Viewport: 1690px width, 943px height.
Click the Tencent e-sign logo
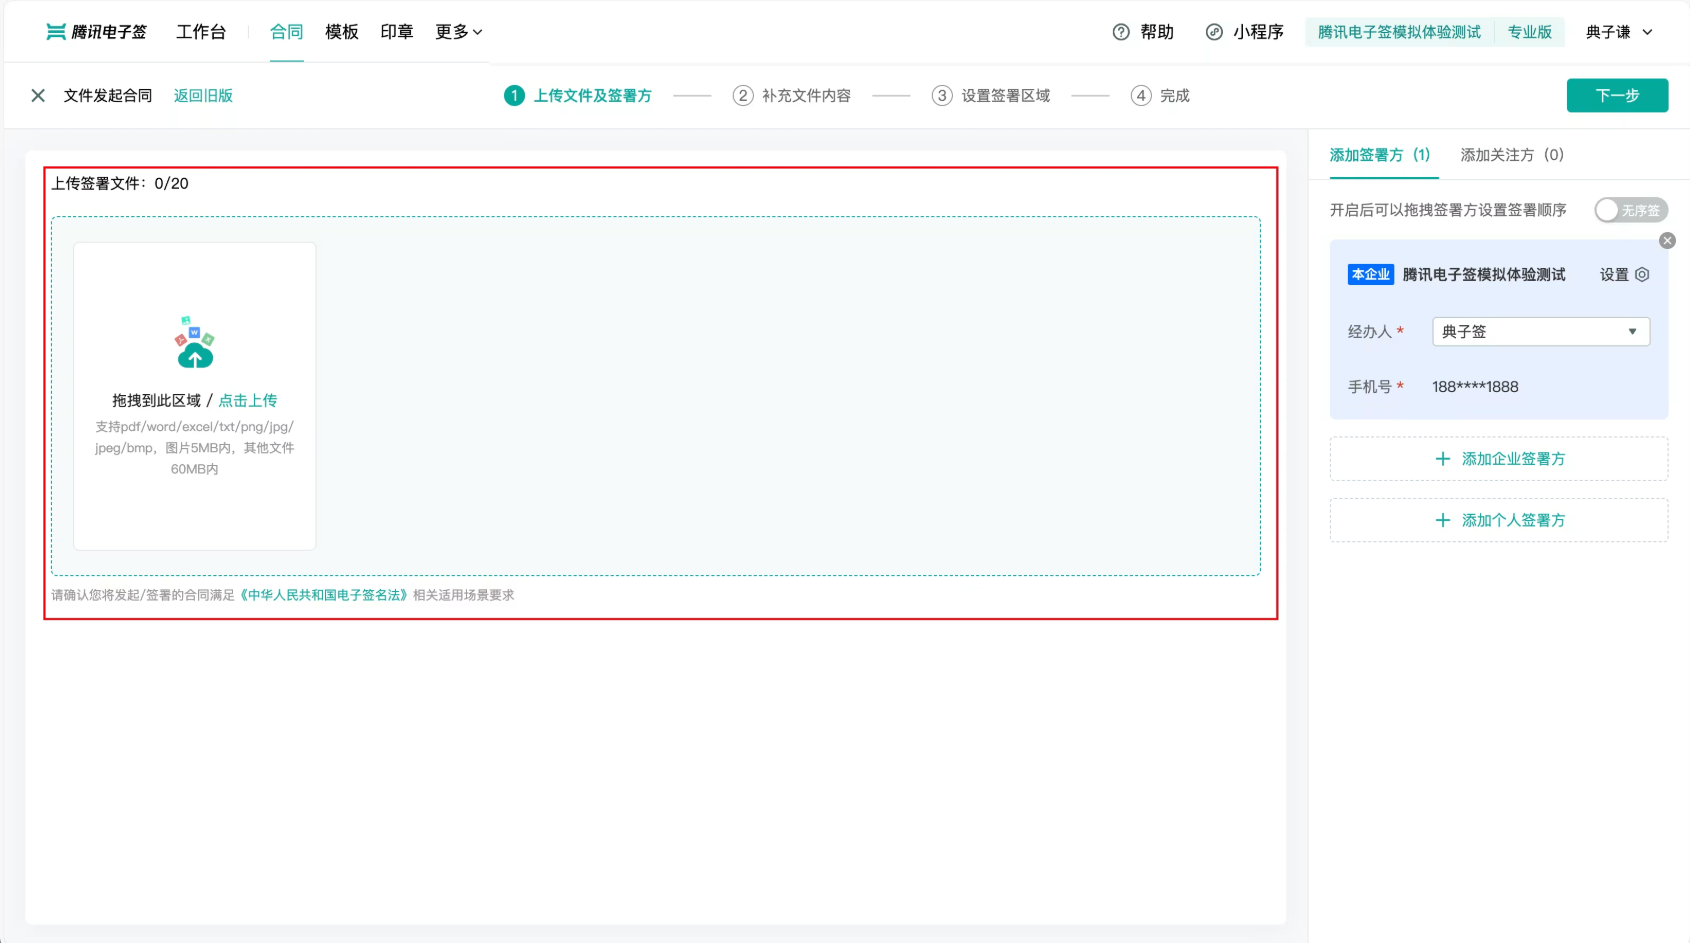(97, 32)
